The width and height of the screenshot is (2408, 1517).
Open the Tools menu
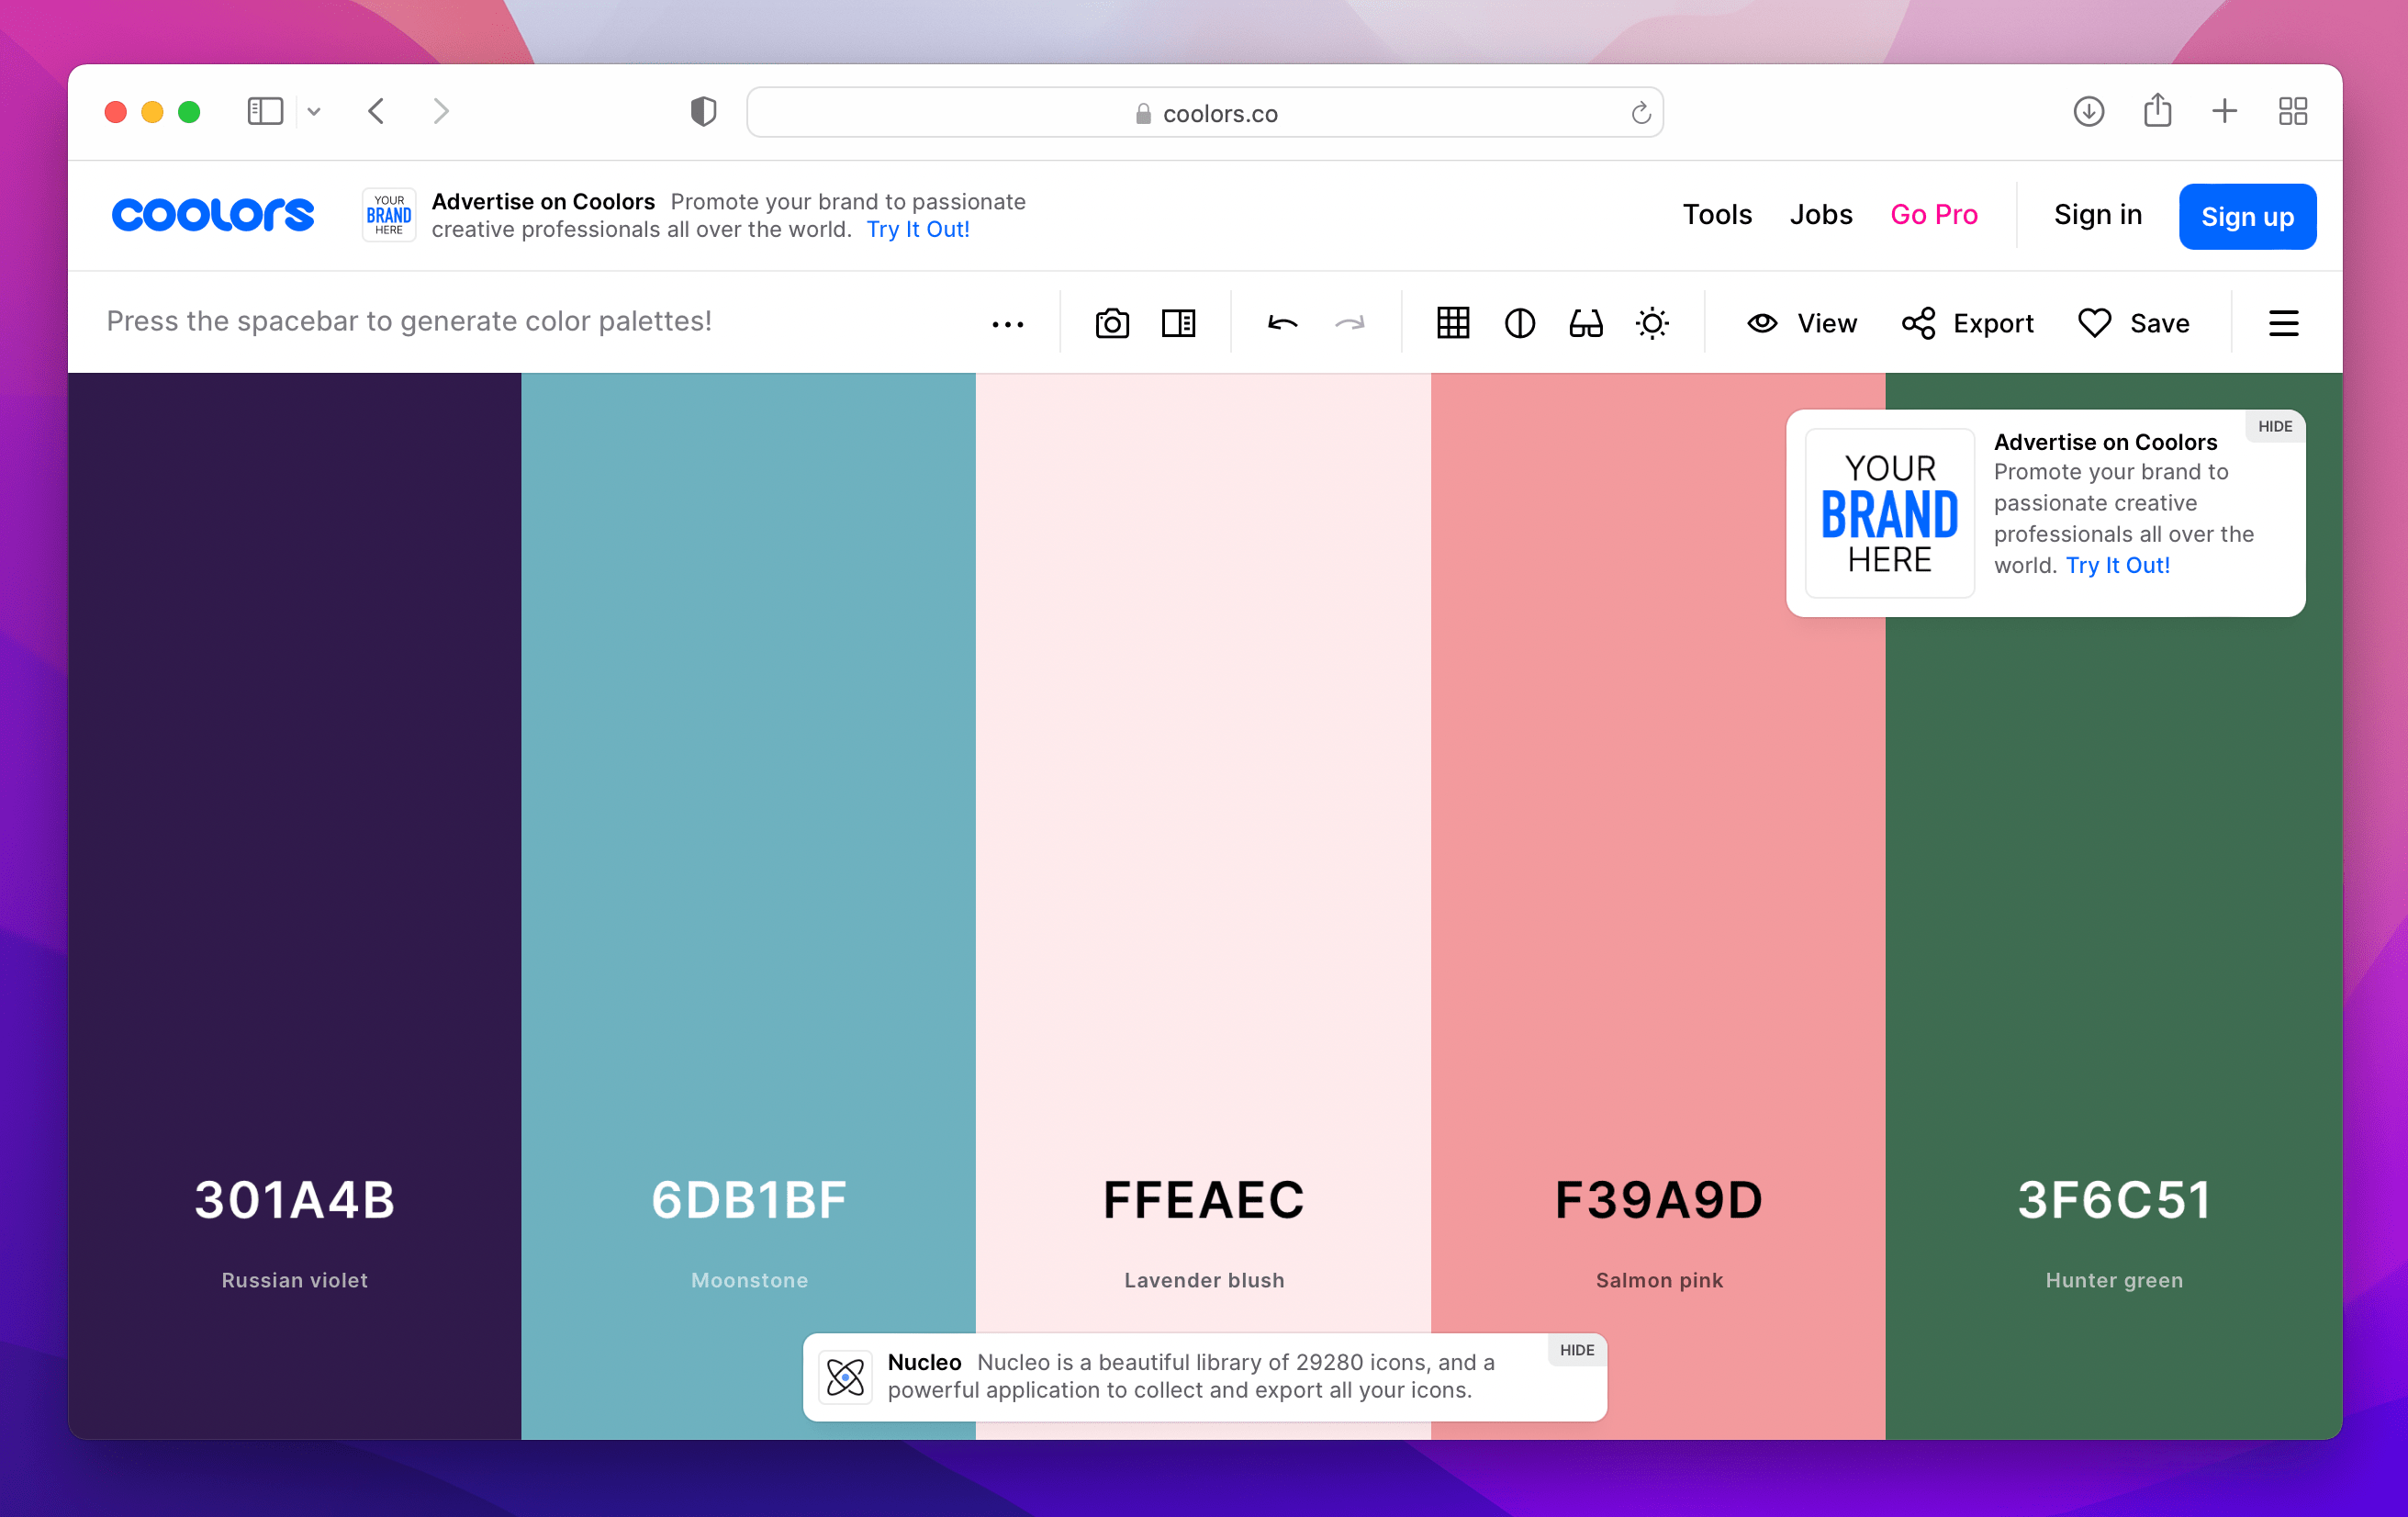[x=1717, y=214]
